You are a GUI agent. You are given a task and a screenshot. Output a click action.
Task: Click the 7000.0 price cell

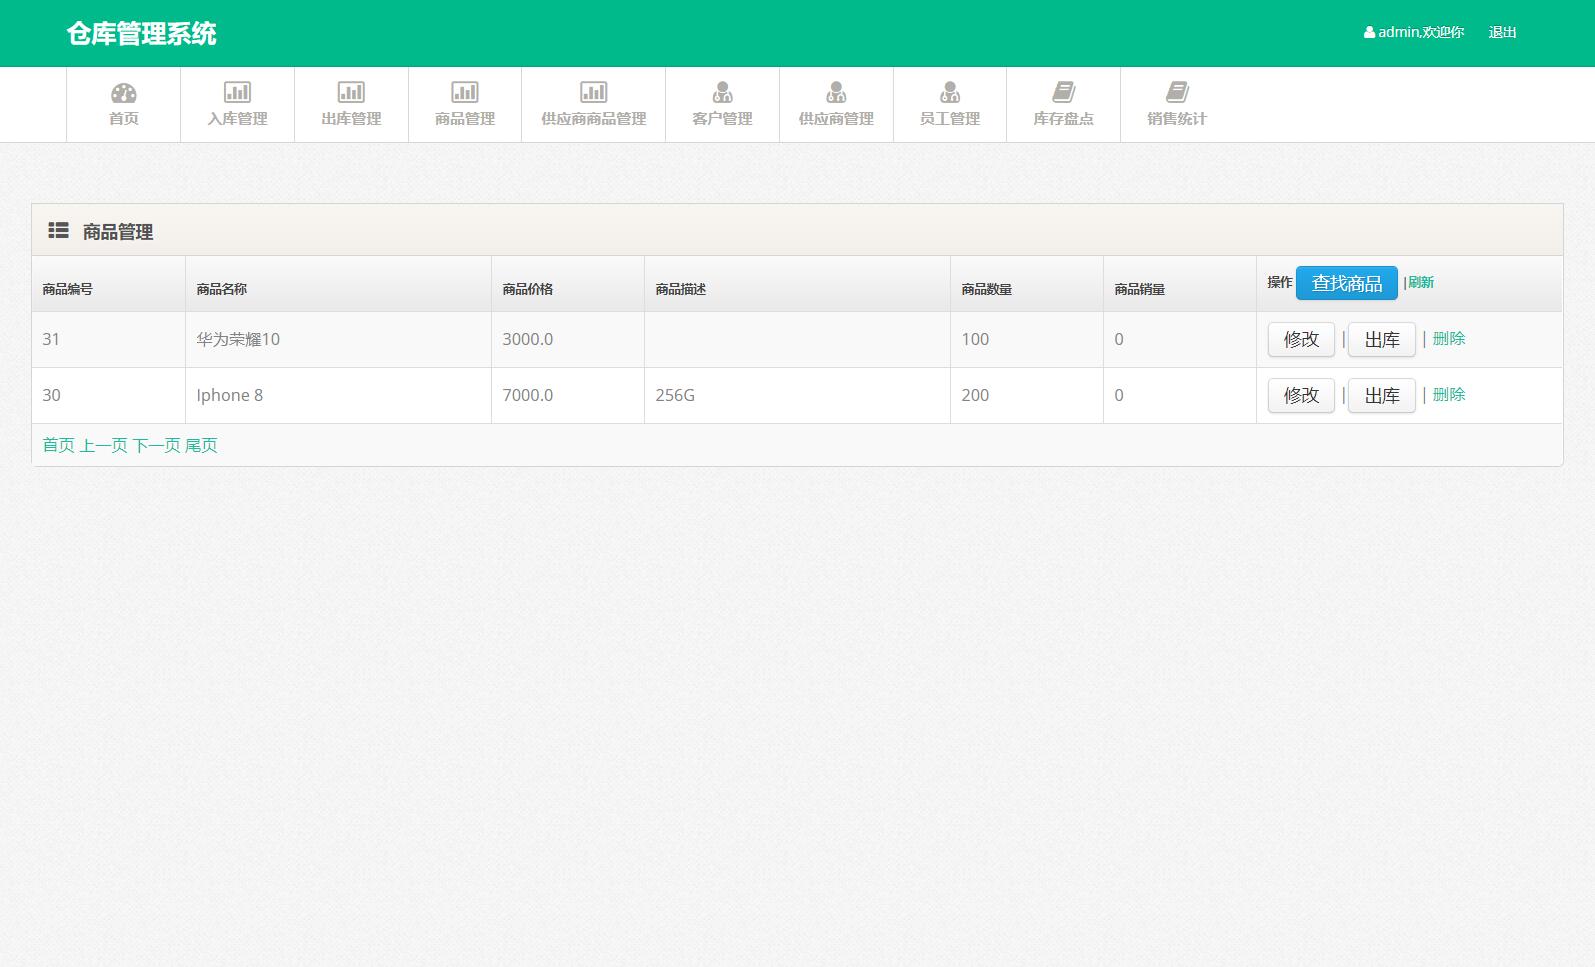tap(568, 395)
